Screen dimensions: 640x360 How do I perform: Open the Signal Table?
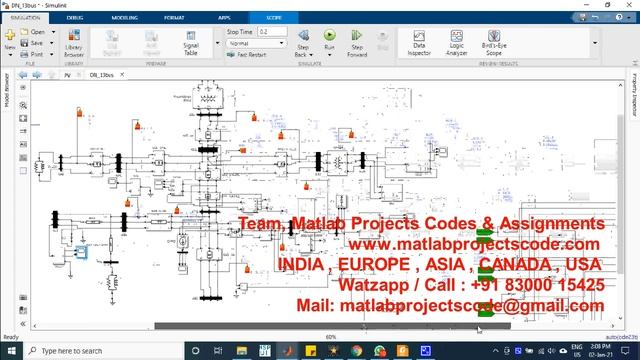coord(191,43)
